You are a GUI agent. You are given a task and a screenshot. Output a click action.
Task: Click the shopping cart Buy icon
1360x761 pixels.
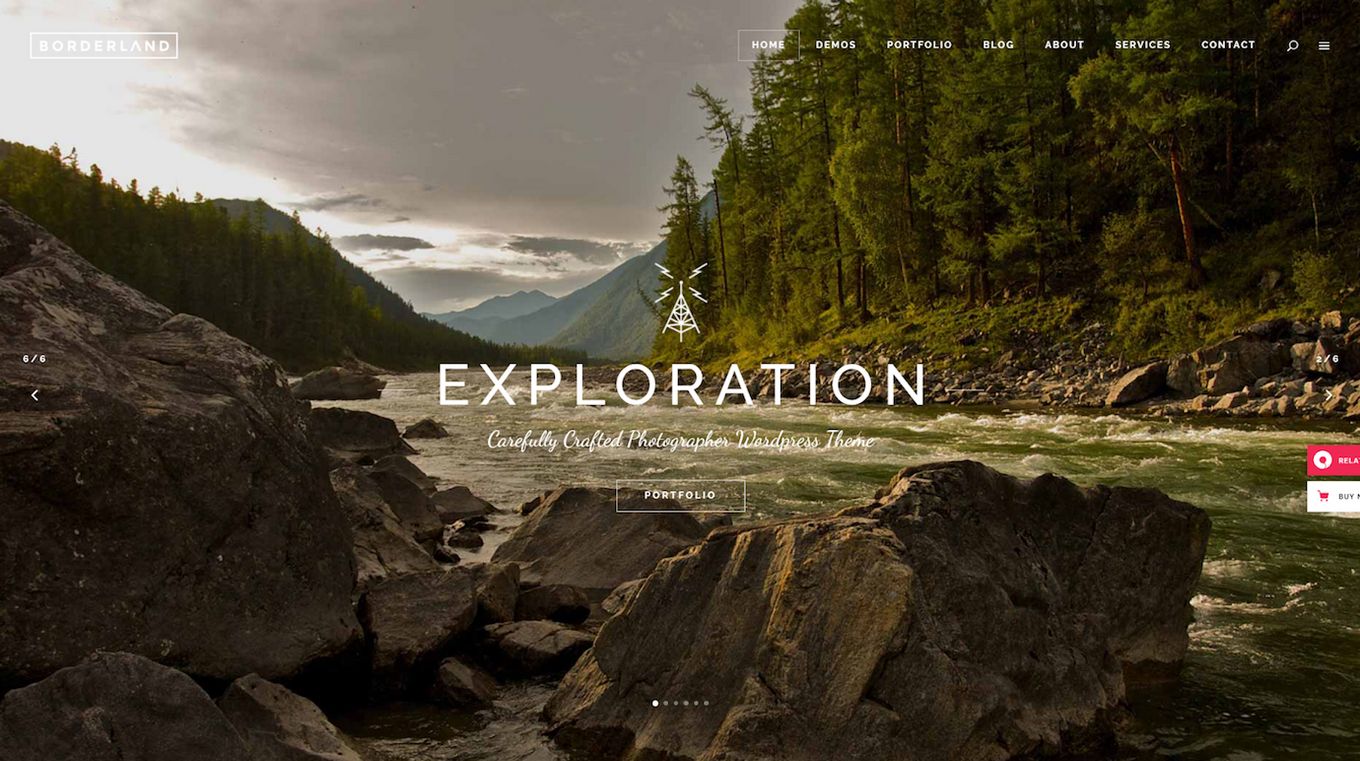1323,496
